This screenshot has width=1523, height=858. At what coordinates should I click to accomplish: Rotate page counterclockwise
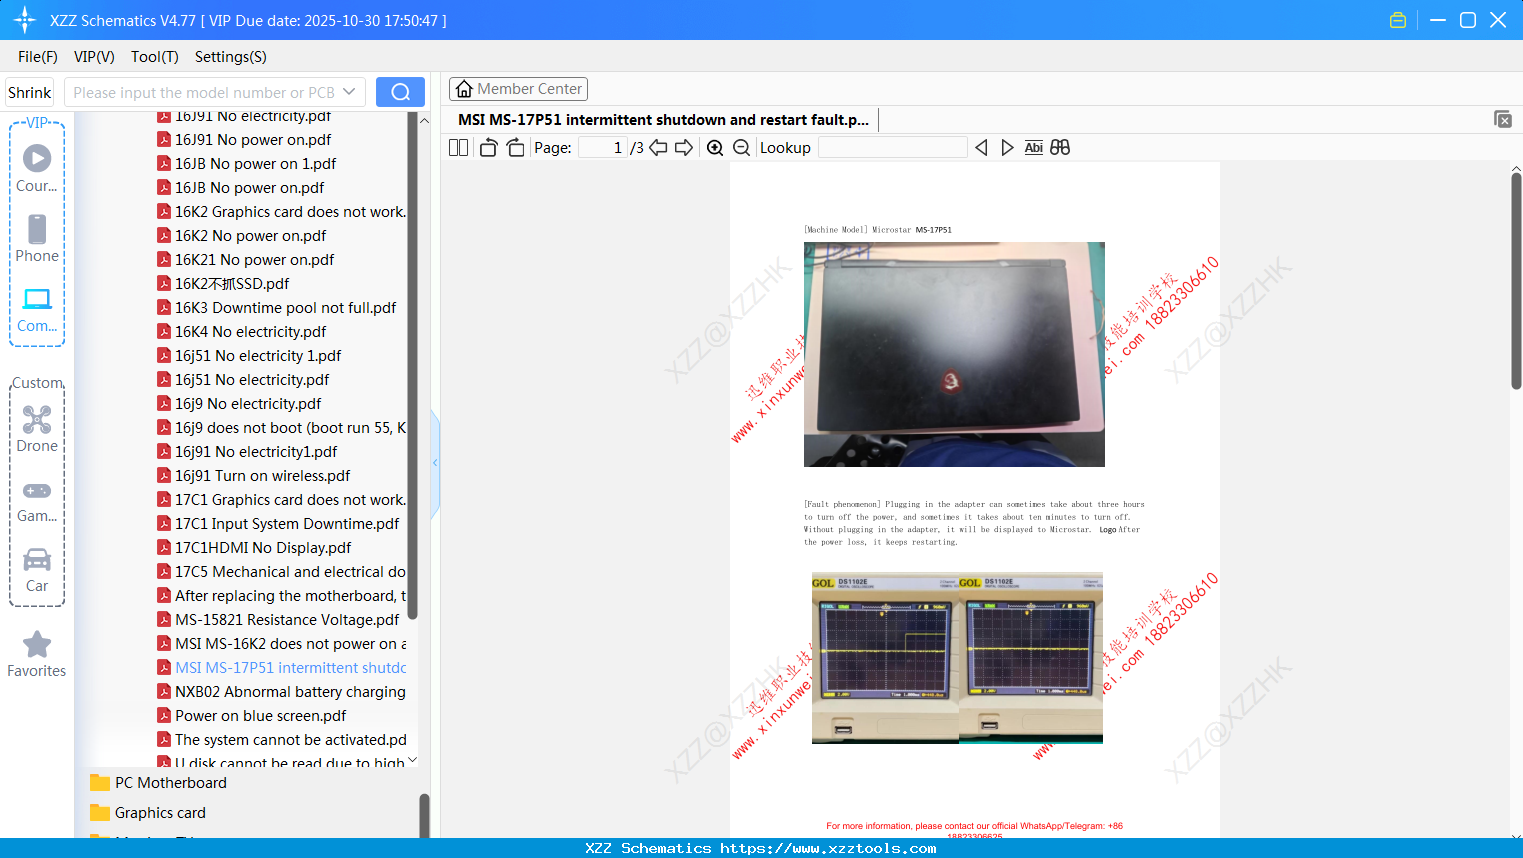point(488,148)
